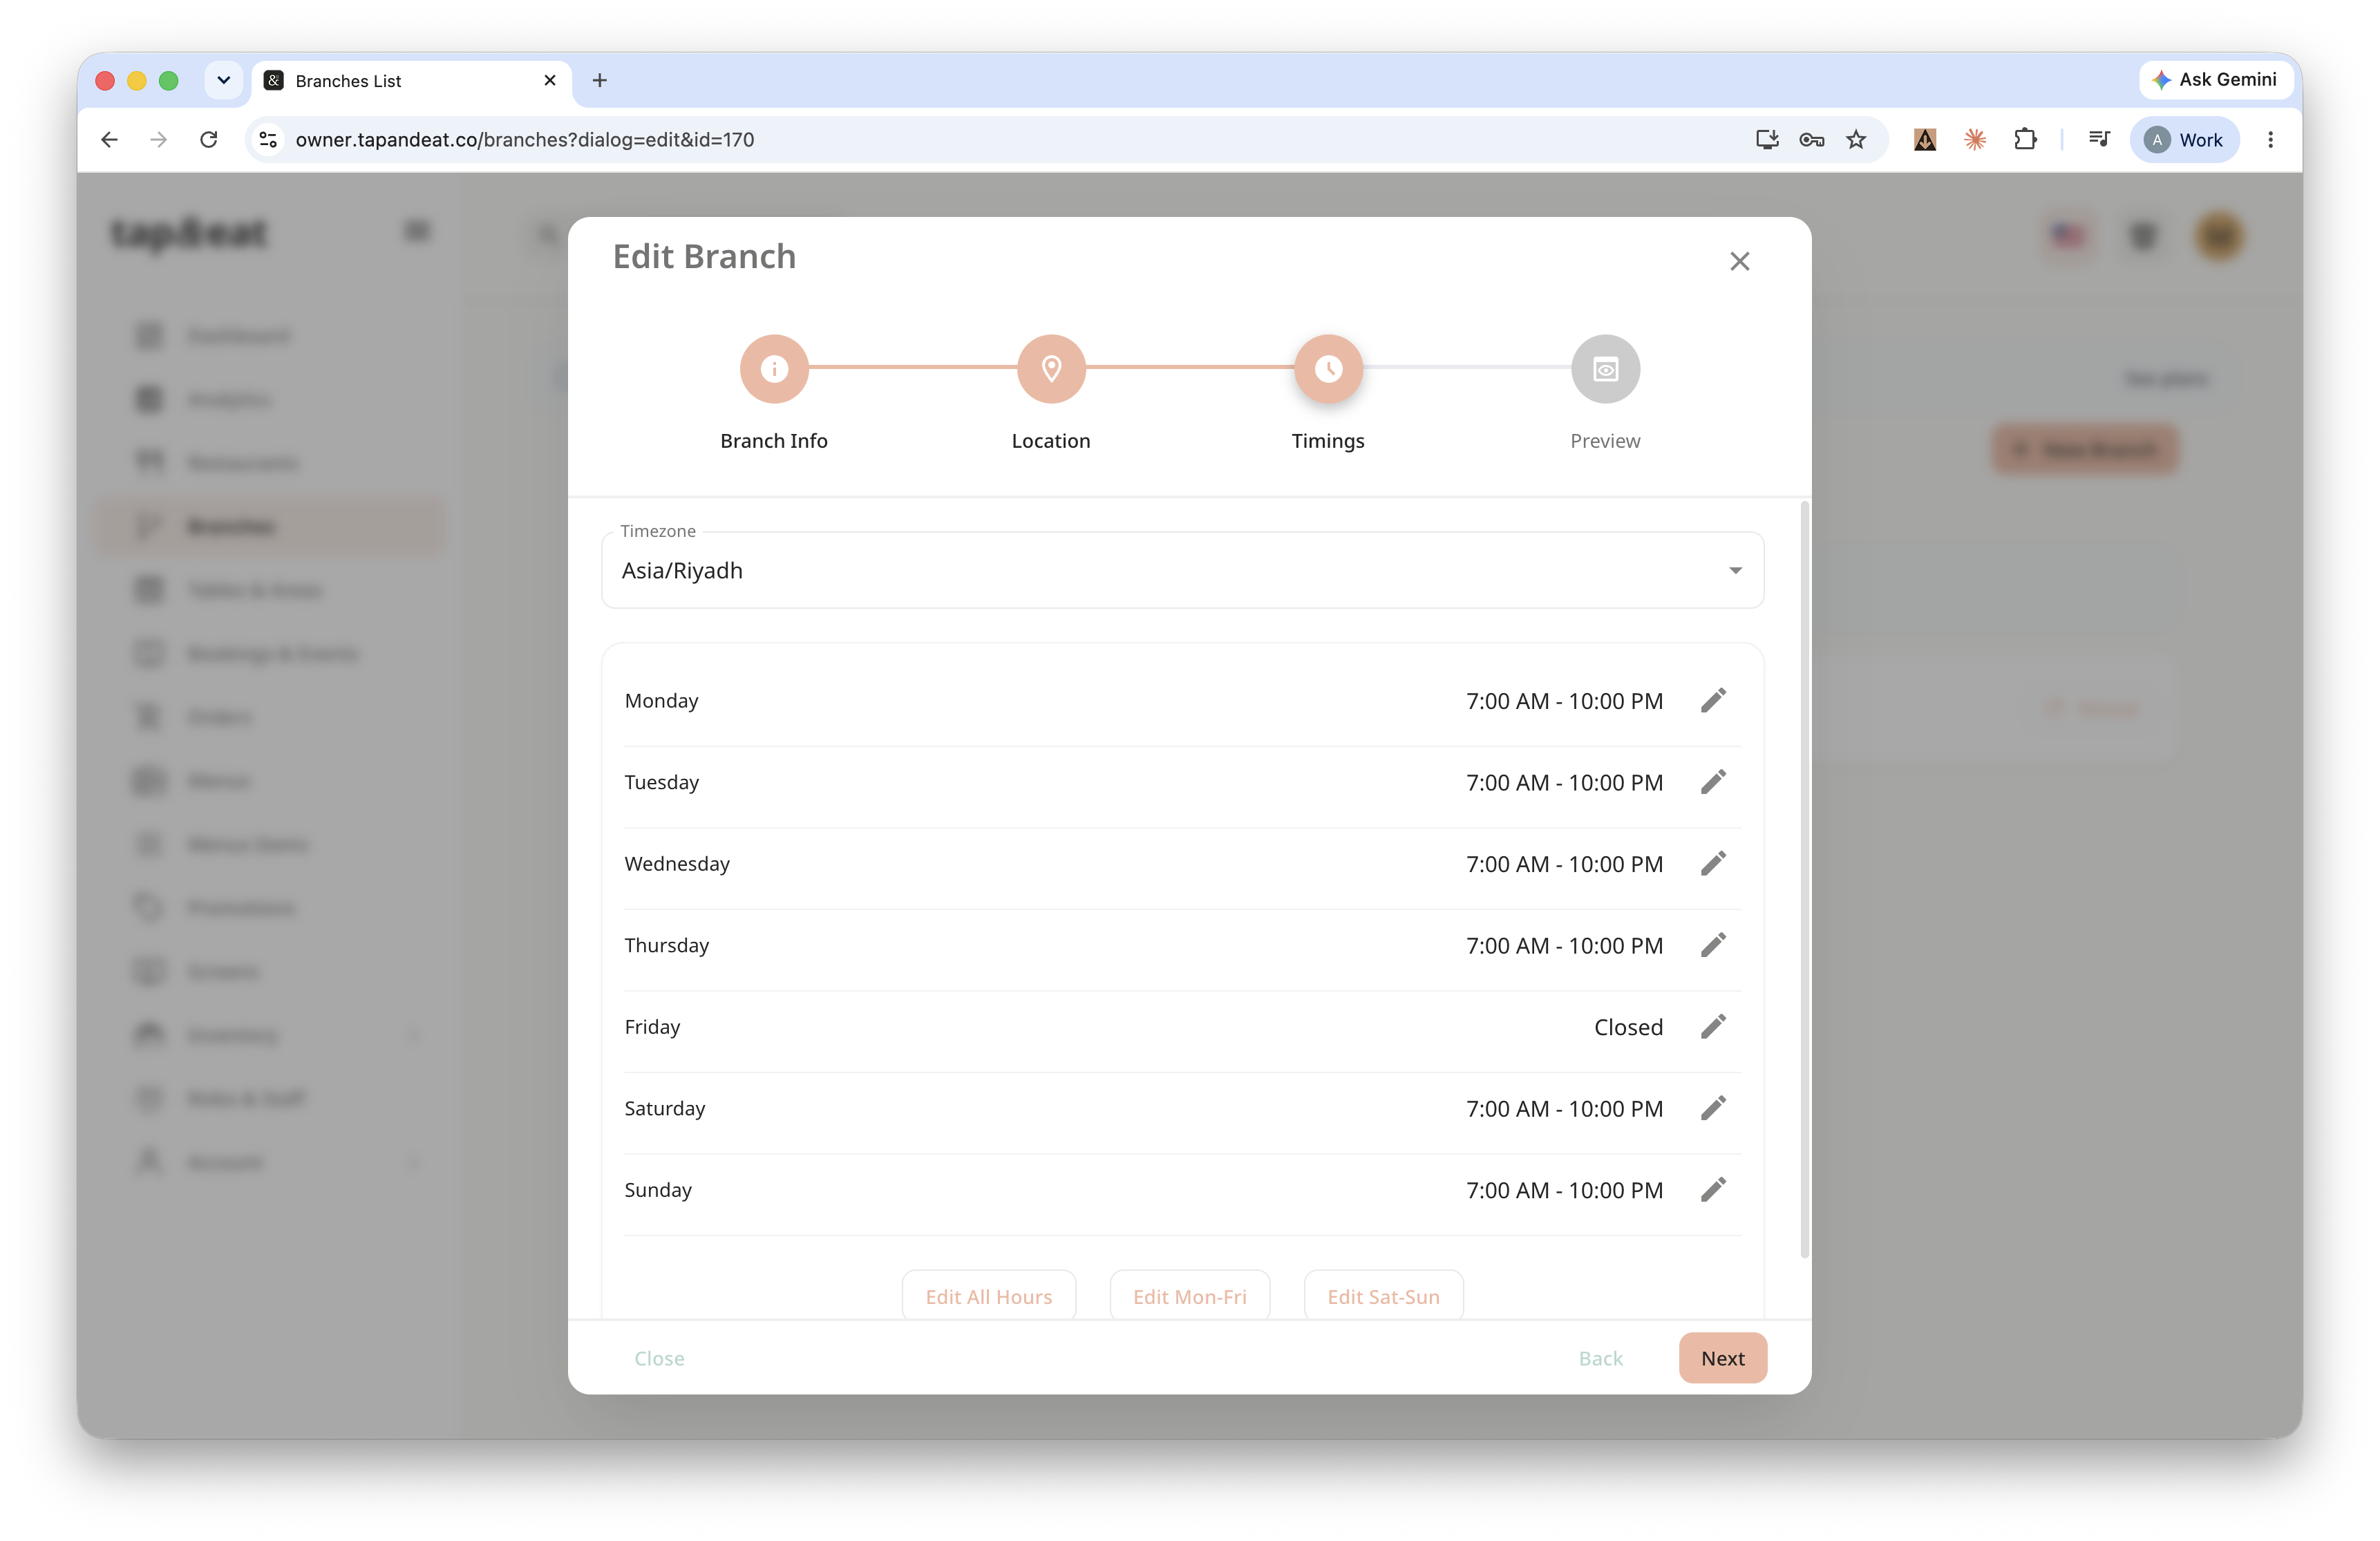Open the media controls icon in toolbar
The width and height of the screenshot is (2380, 1541).
(x=2099, y=139)
